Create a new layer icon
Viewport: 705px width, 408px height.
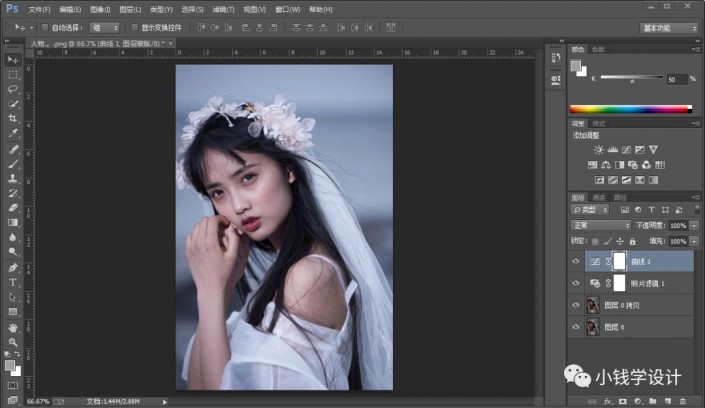point(668,401)
